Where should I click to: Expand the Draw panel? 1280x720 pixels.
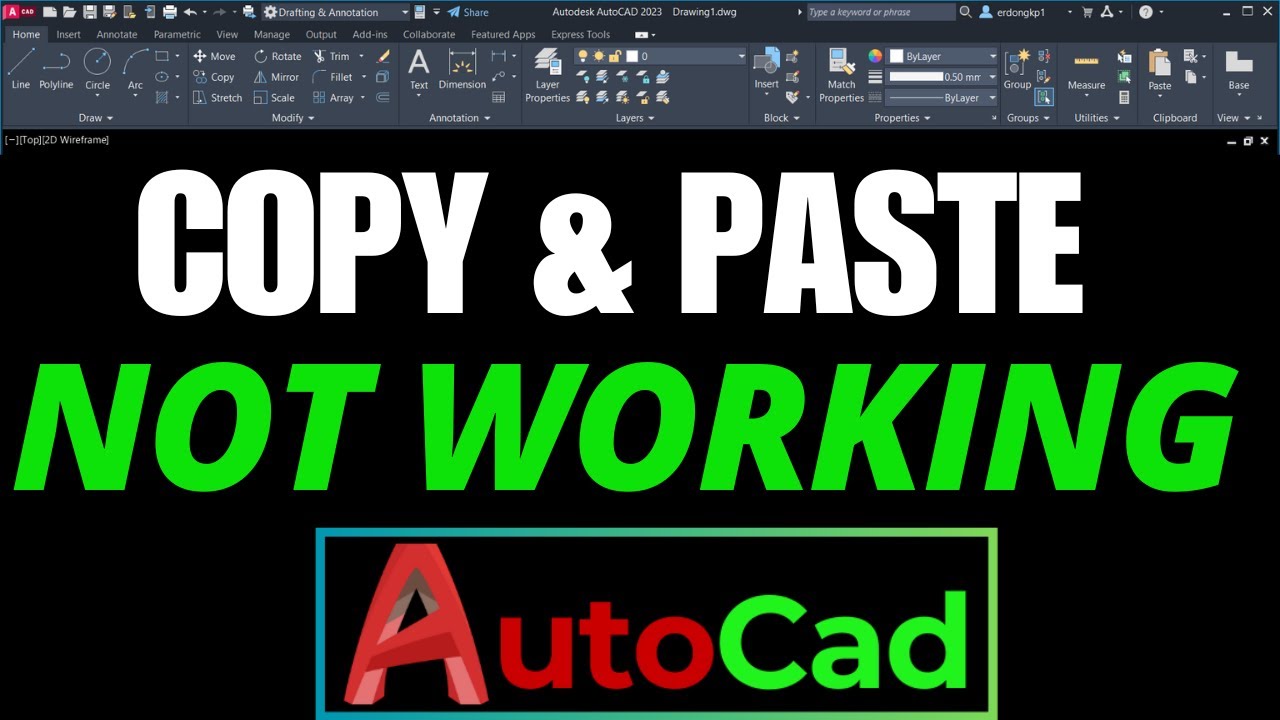coord(96,118)
